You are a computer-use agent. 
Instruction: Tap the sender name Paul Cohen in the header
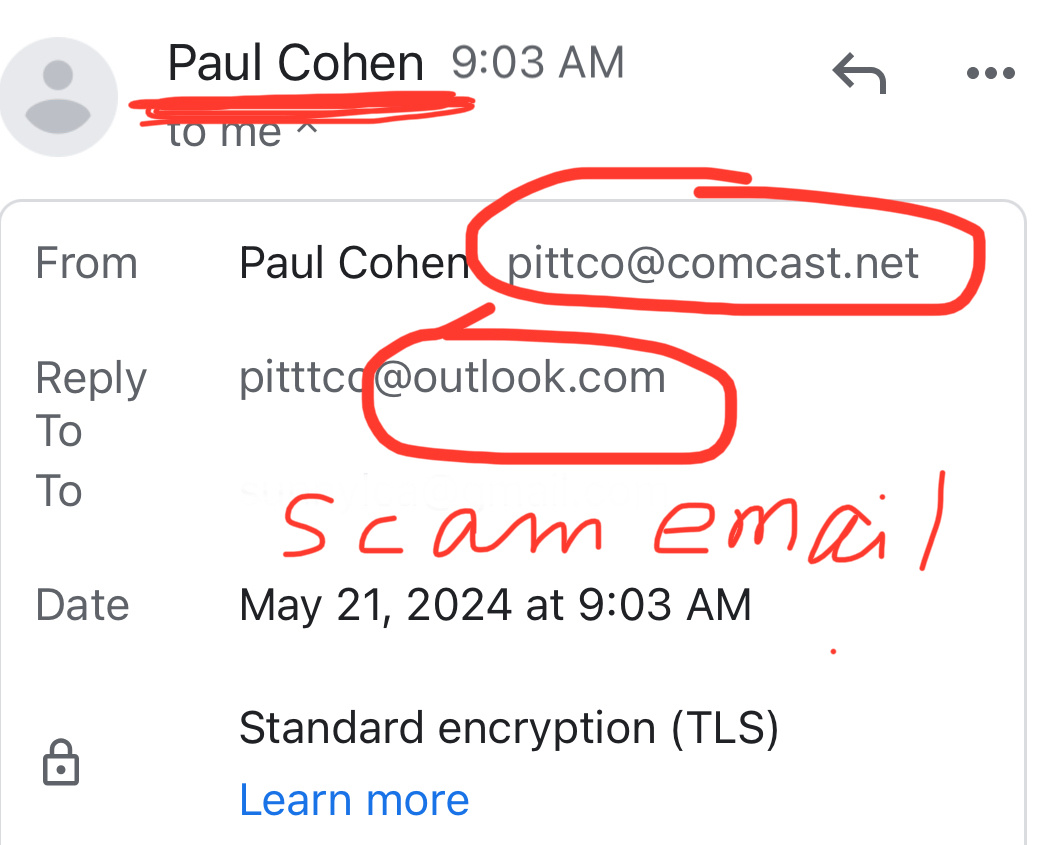pos(295,64)
